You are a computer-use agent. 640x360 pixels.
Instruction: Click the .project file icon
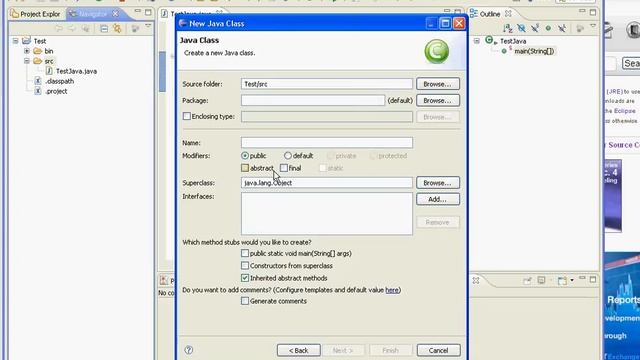point(38,91)
